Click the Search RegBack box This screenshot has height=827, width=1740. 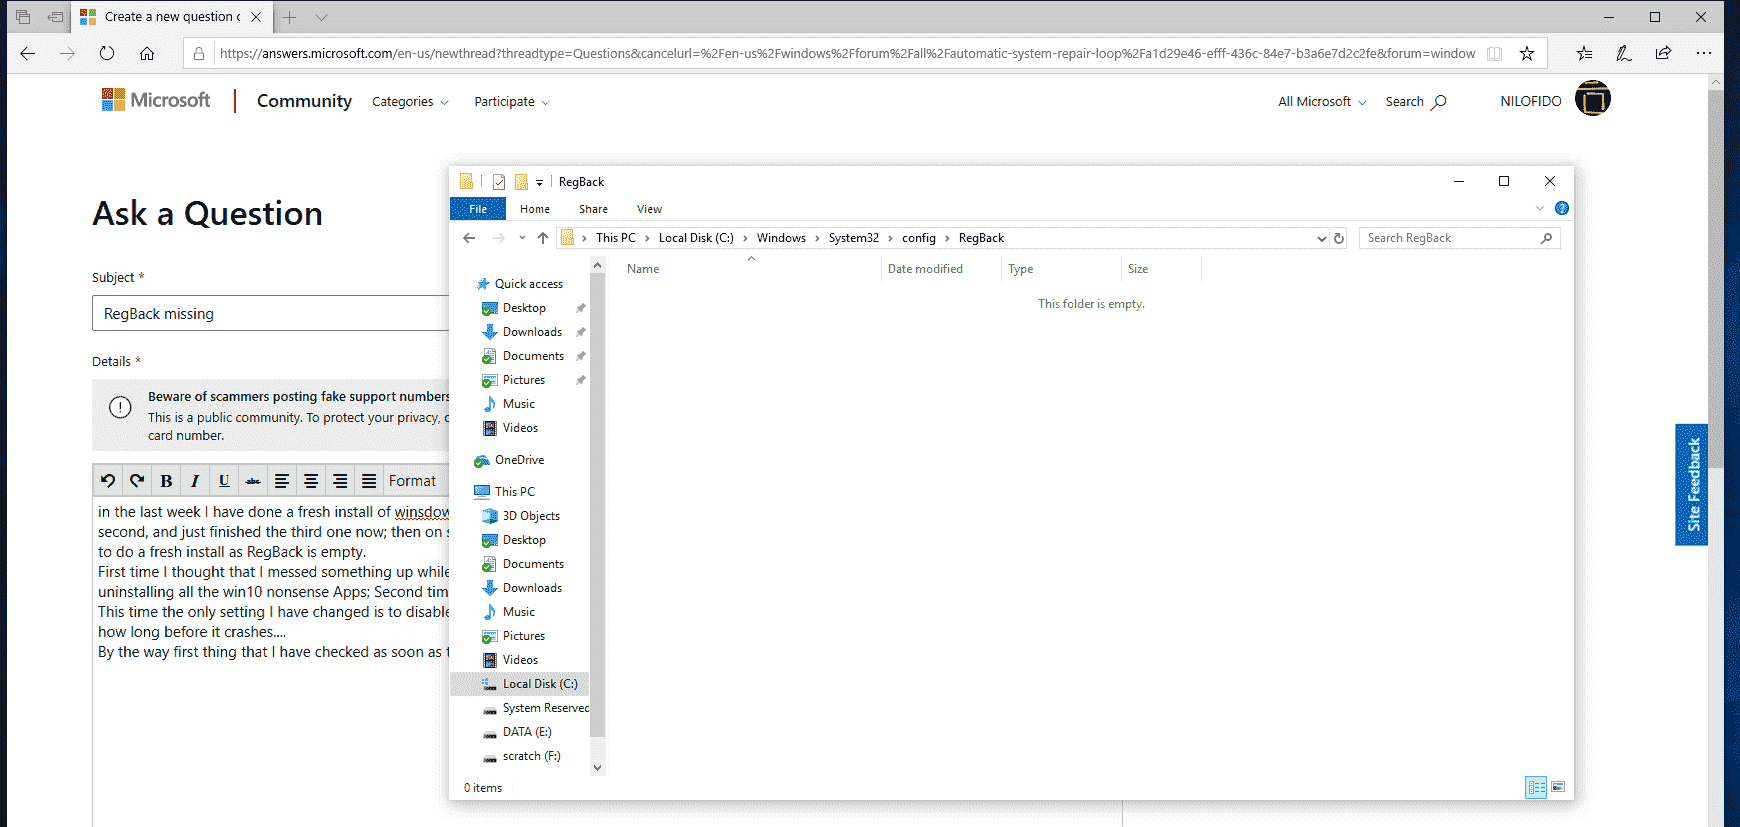pyautogui.click(x=1459, y=238)
